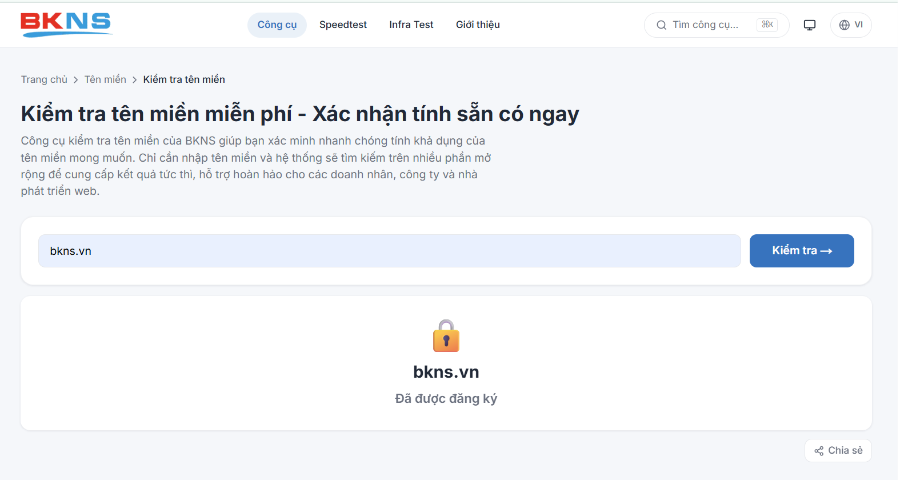The image size is (898, 481).
Task: Click the domain input containing bkns.vn
Action: (389, 251)
